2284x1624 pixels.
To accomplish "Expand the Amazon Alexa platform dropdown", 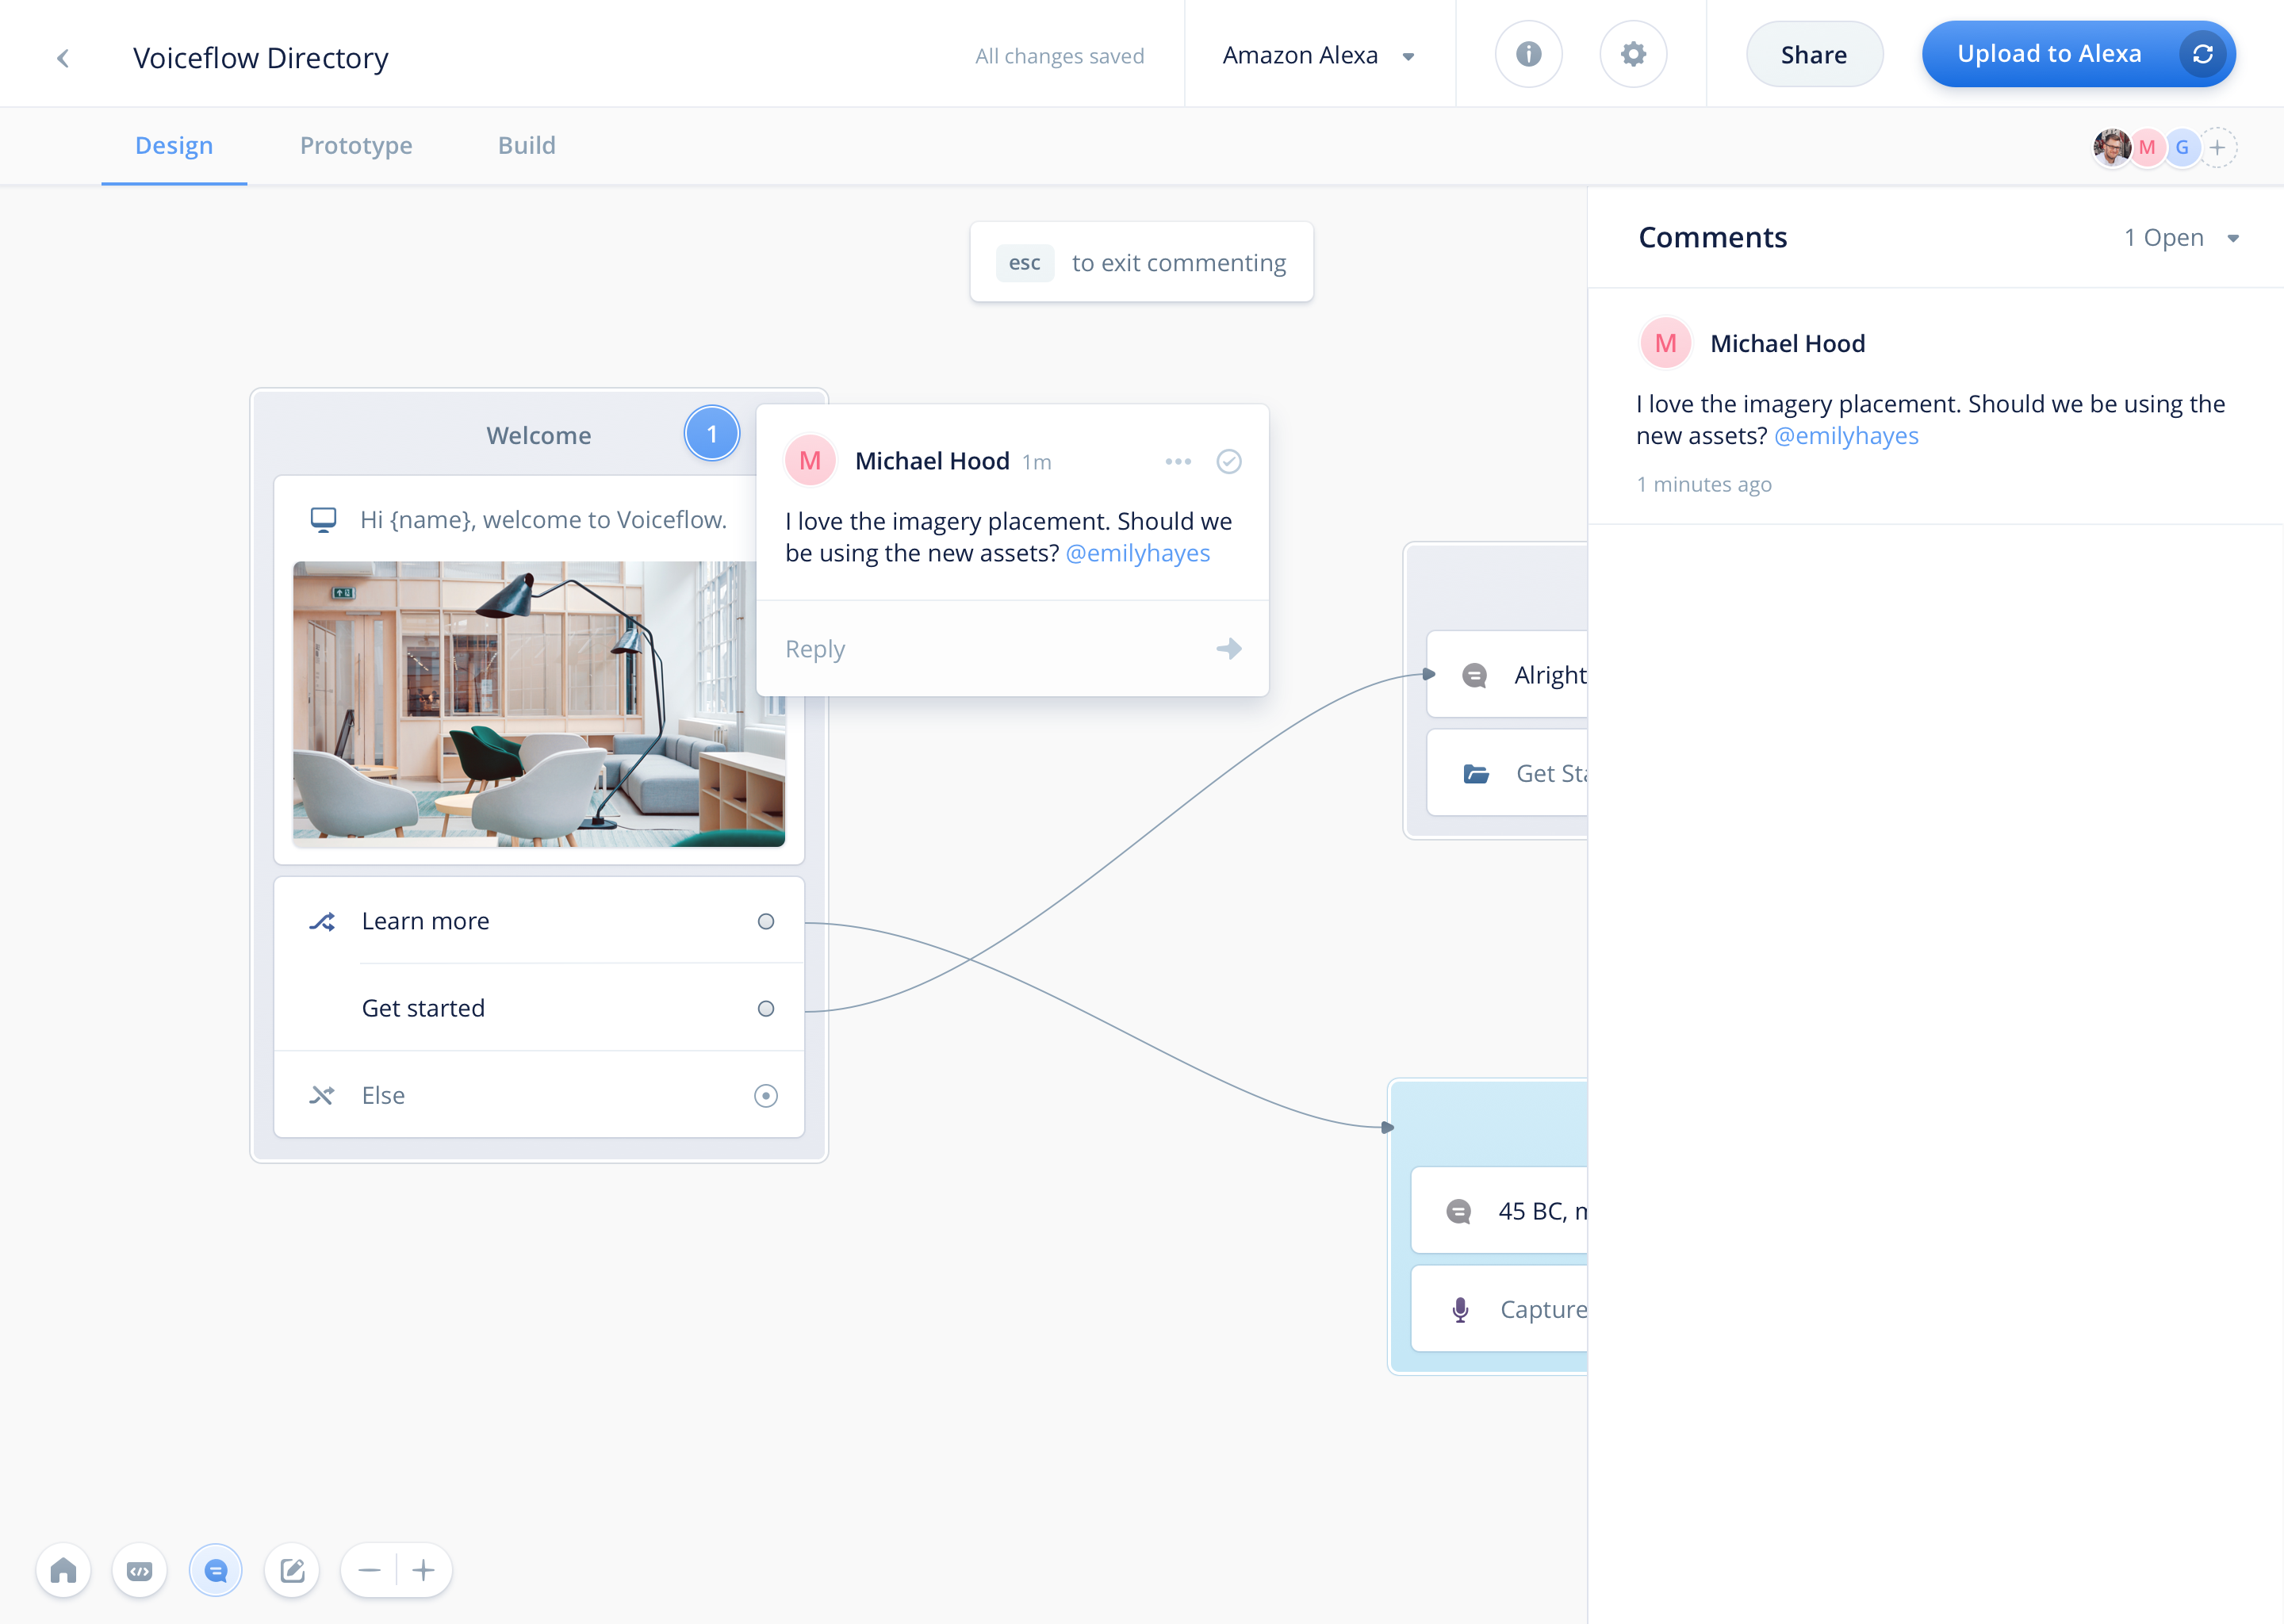I will point(1318,56).
